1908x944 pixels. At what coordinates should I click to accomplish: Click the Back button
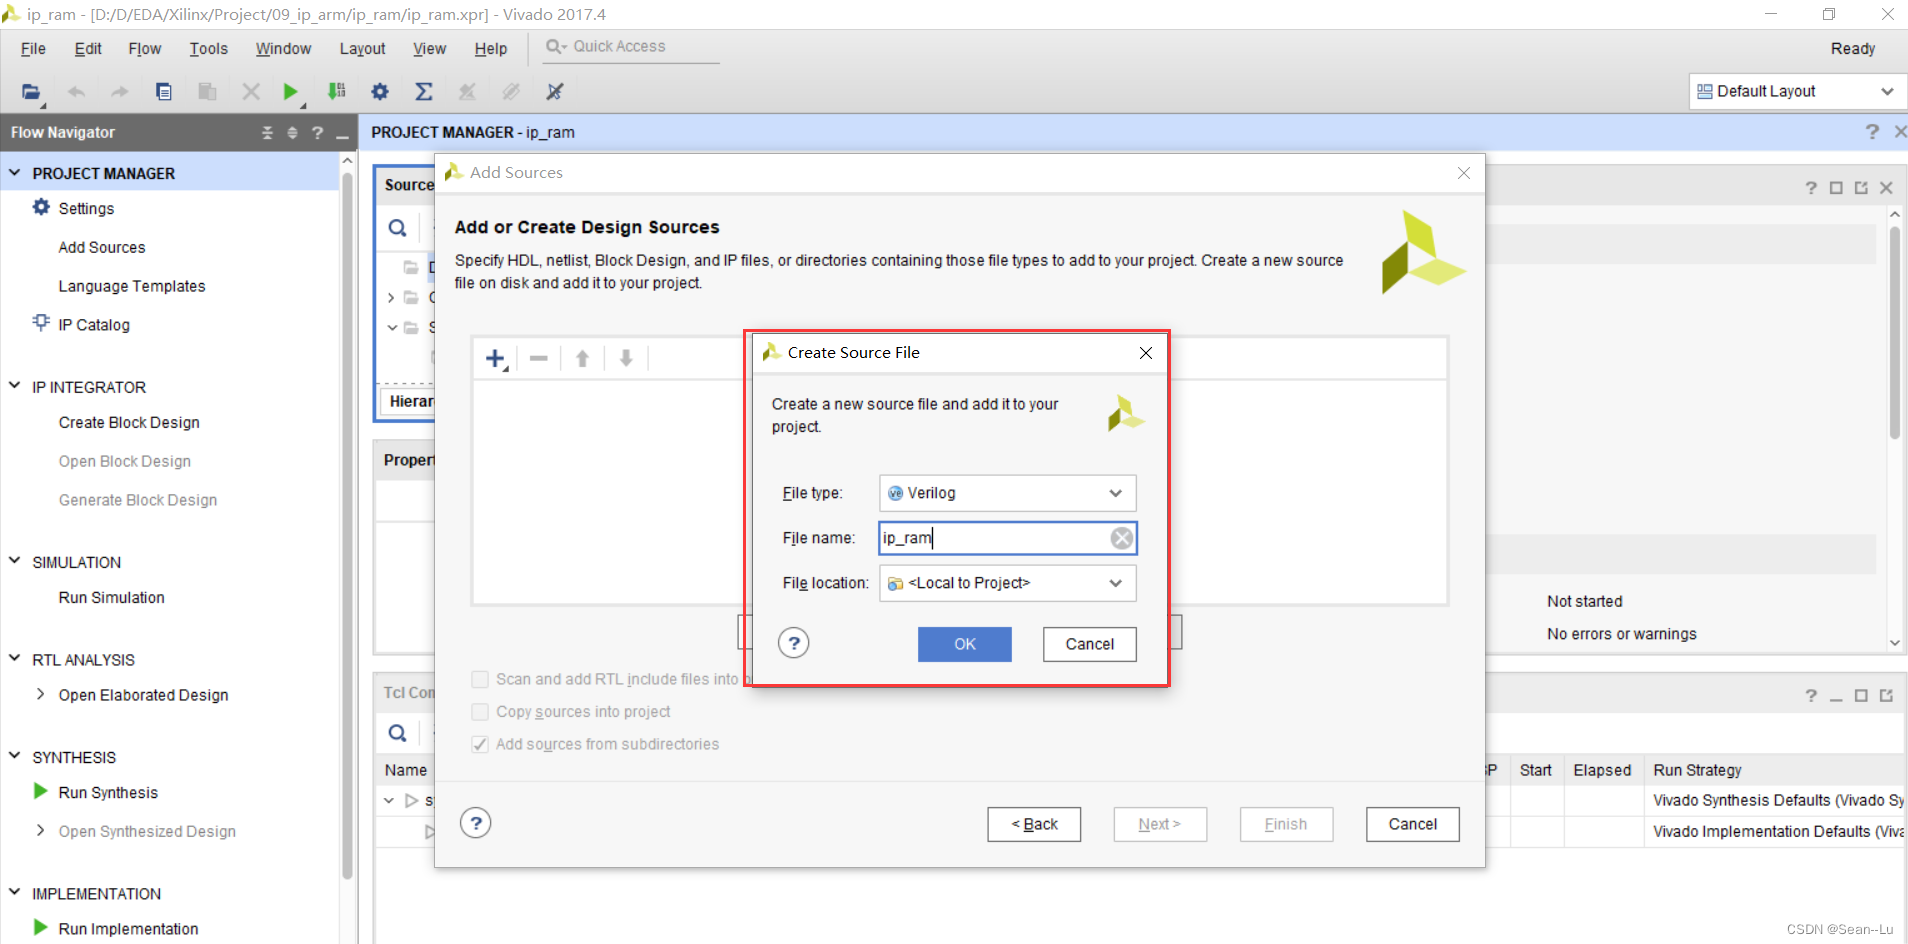pyautogui.click(x=1034, y=824)
